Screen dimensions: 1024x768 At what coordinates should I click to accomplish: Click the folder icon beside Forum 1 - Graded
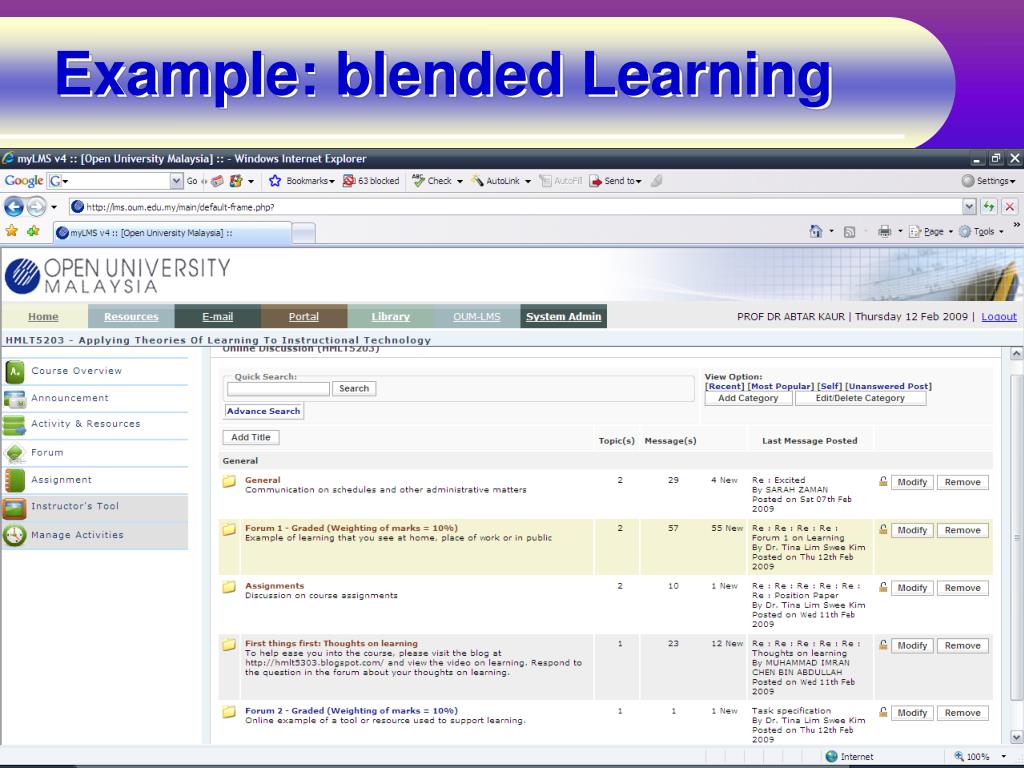(x=229, y=529)
